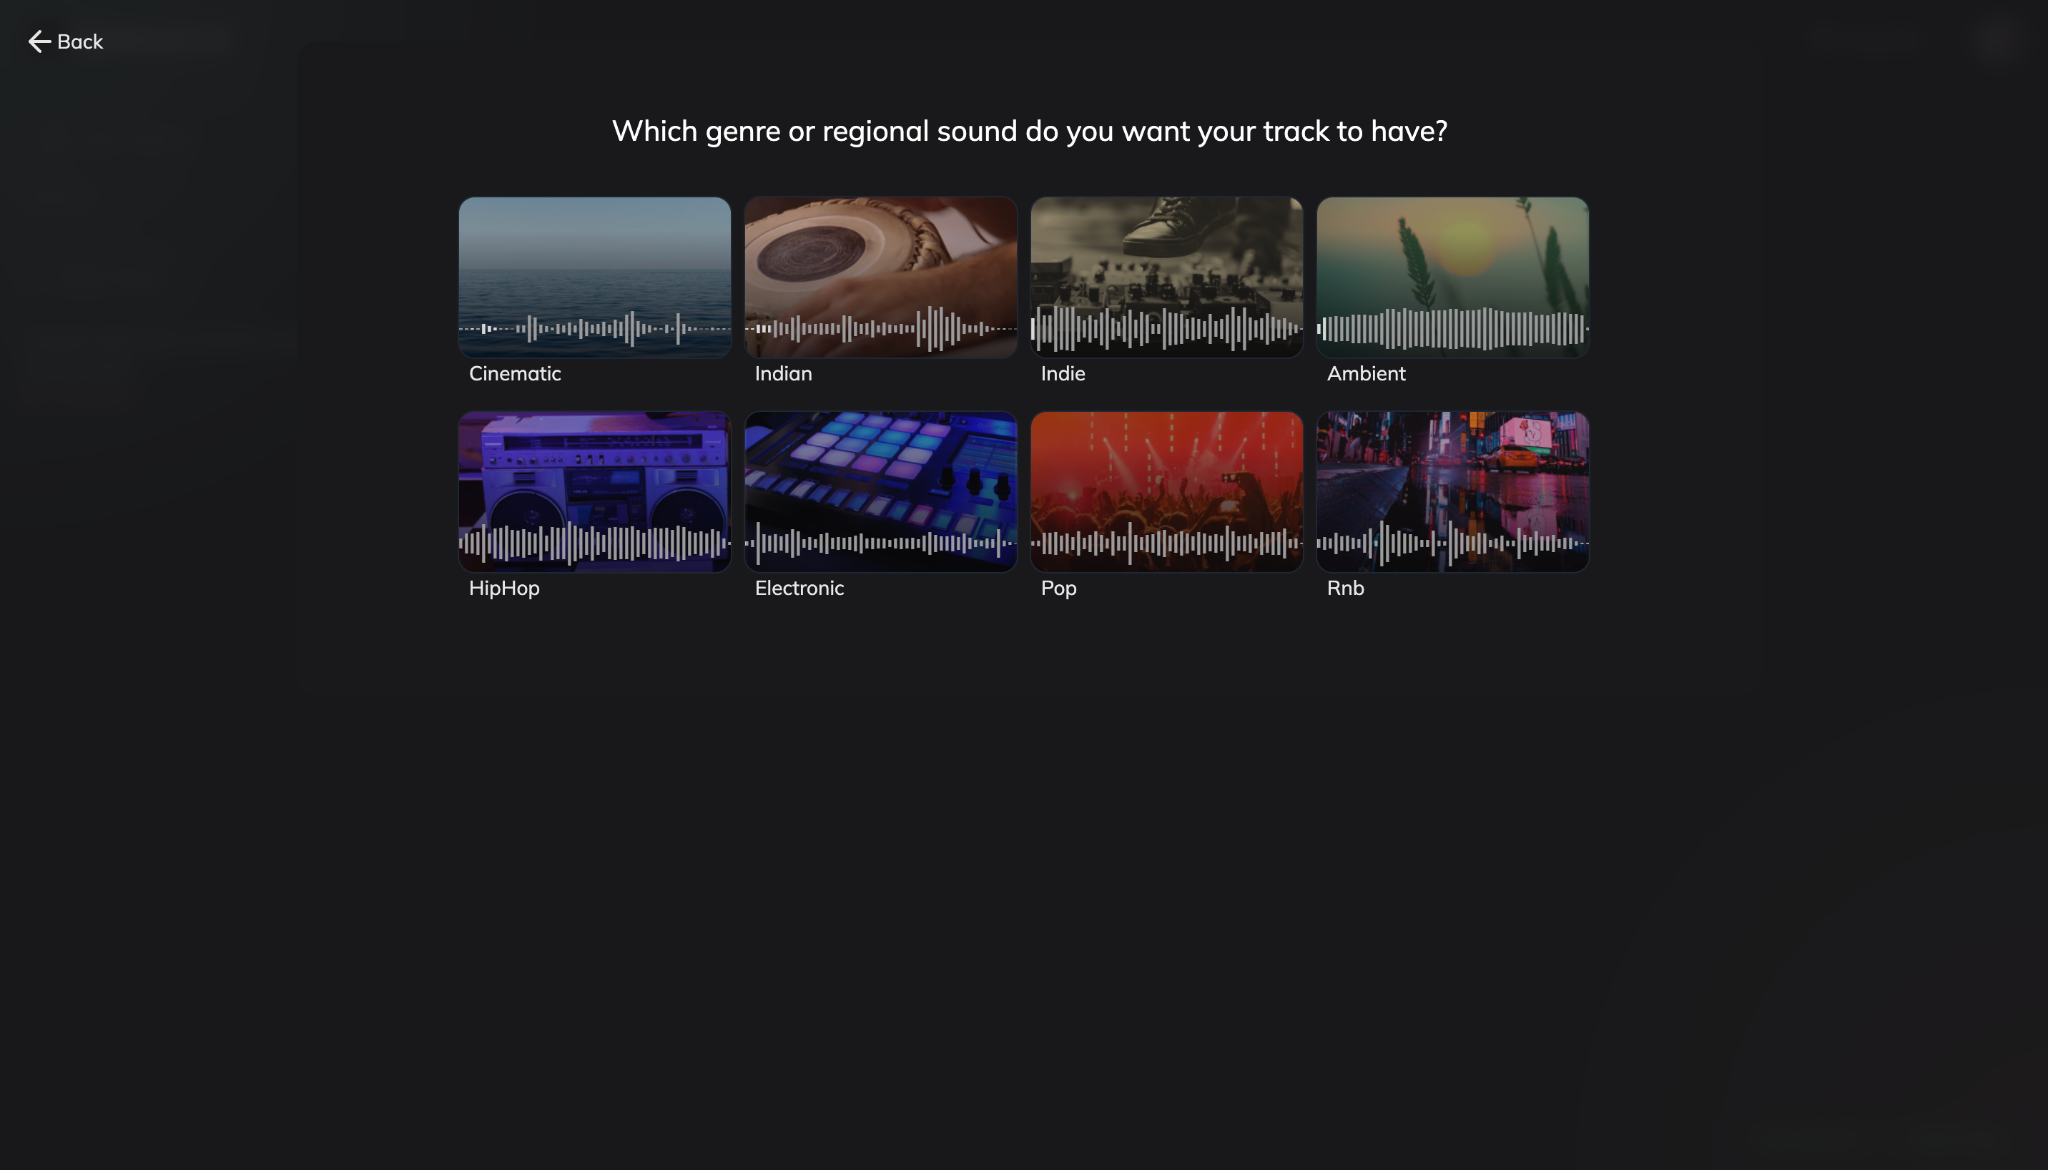Click the Electronic genre label
This screenshot has height=1170, width=2048.
point(799,588)
